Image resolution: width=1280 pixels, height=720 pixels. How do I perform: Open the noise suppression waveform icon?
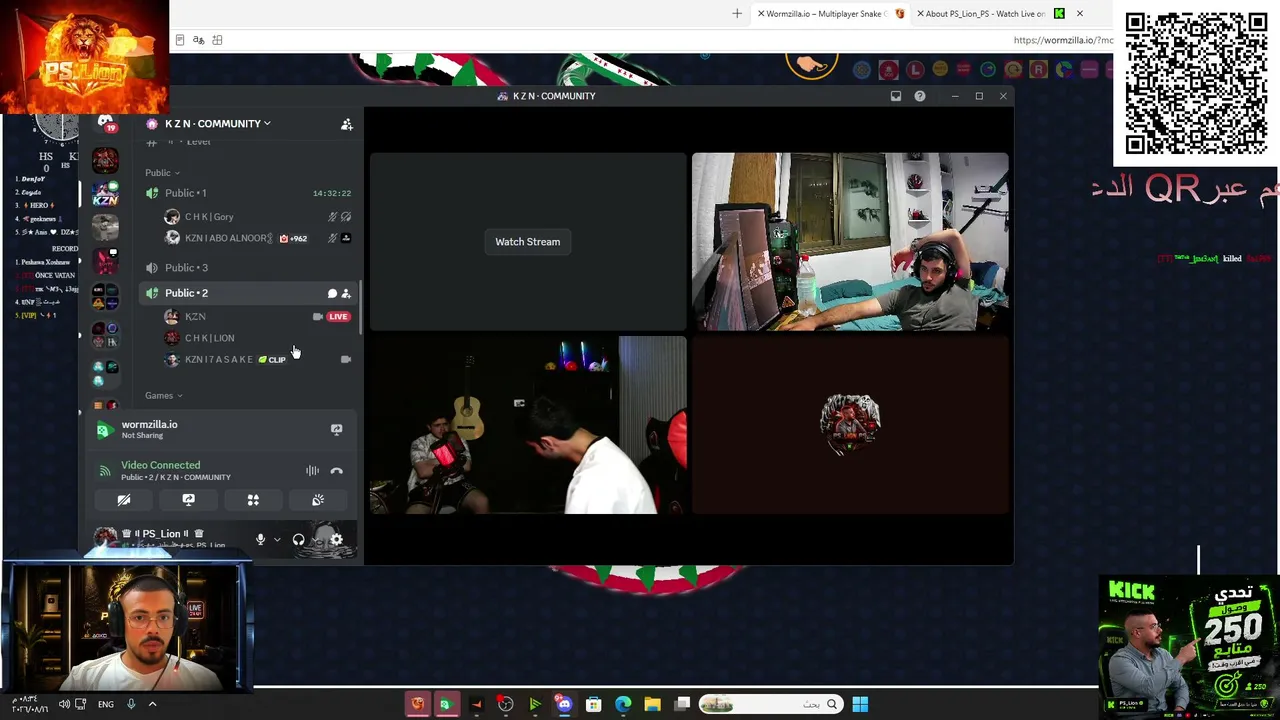coord(312,471)
